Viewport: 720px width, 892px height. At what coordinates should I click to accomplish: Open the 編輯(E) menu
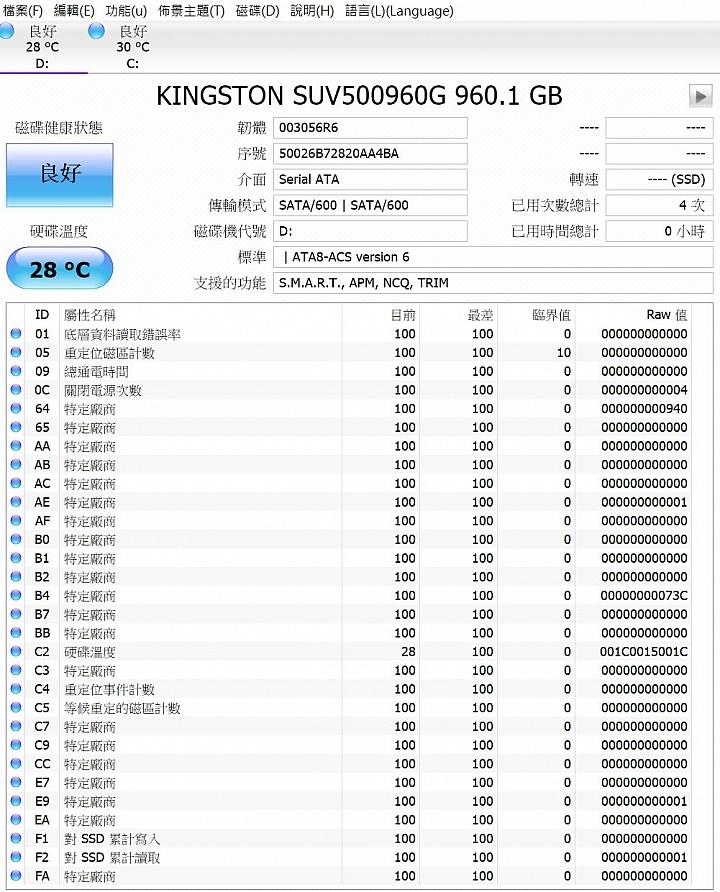tap(74, 10)
